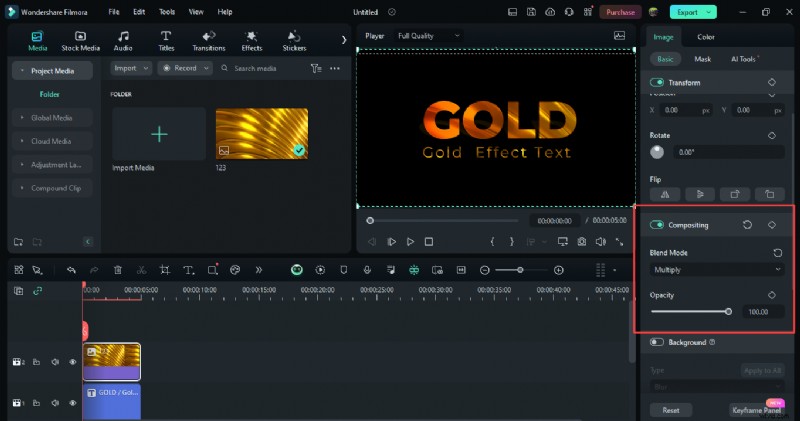Adjust the Opacity slider
This screenshot has height=421, width=800.
pyautogui.click(x=691, y=312)
